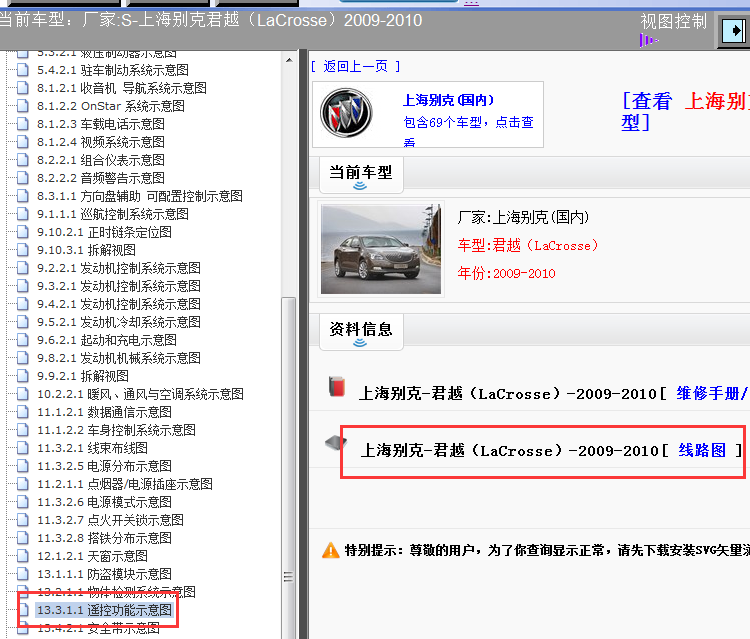Go back via 返回上一页 link
The image size is (750, 639).
(355, 66)
